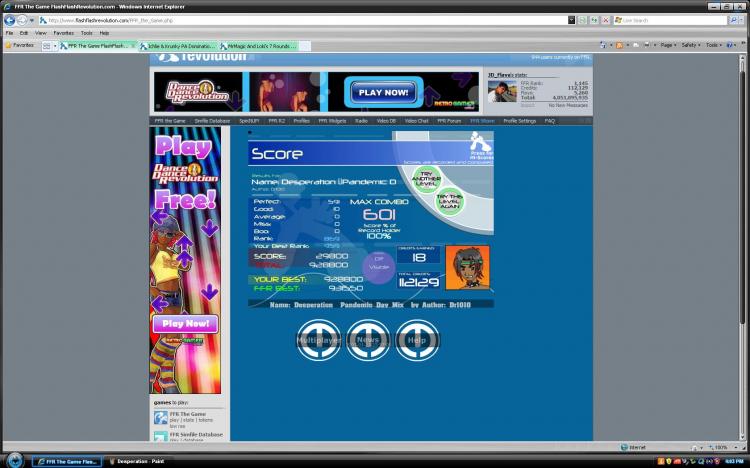Screen dimensions: 750x468
Task: Click the Try Another Level button
Action: (x=426, y=179)
